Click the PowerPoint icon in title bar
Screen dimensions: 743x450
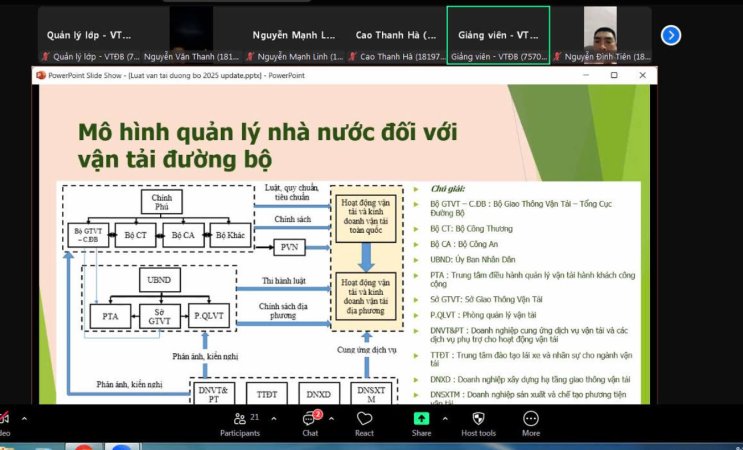pyautogui.click(x=41, y=75)
